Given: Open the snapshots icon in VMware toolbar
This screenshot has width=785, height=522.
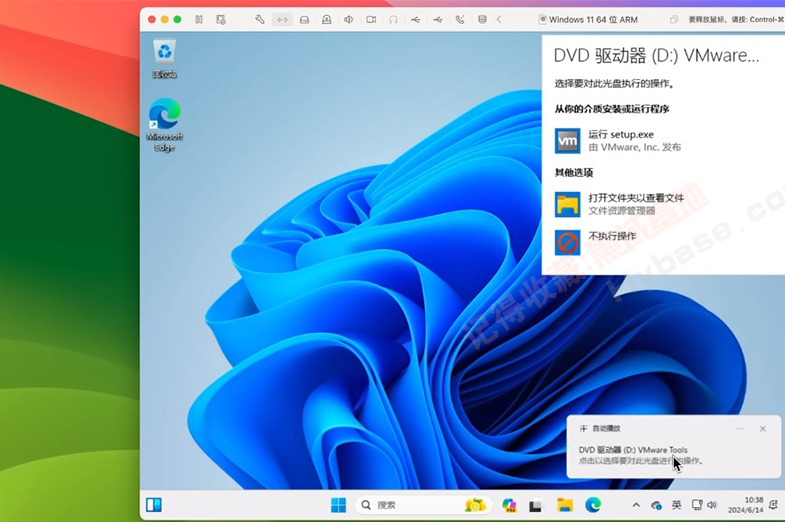Looking at the screenshot, I should 221,20.
